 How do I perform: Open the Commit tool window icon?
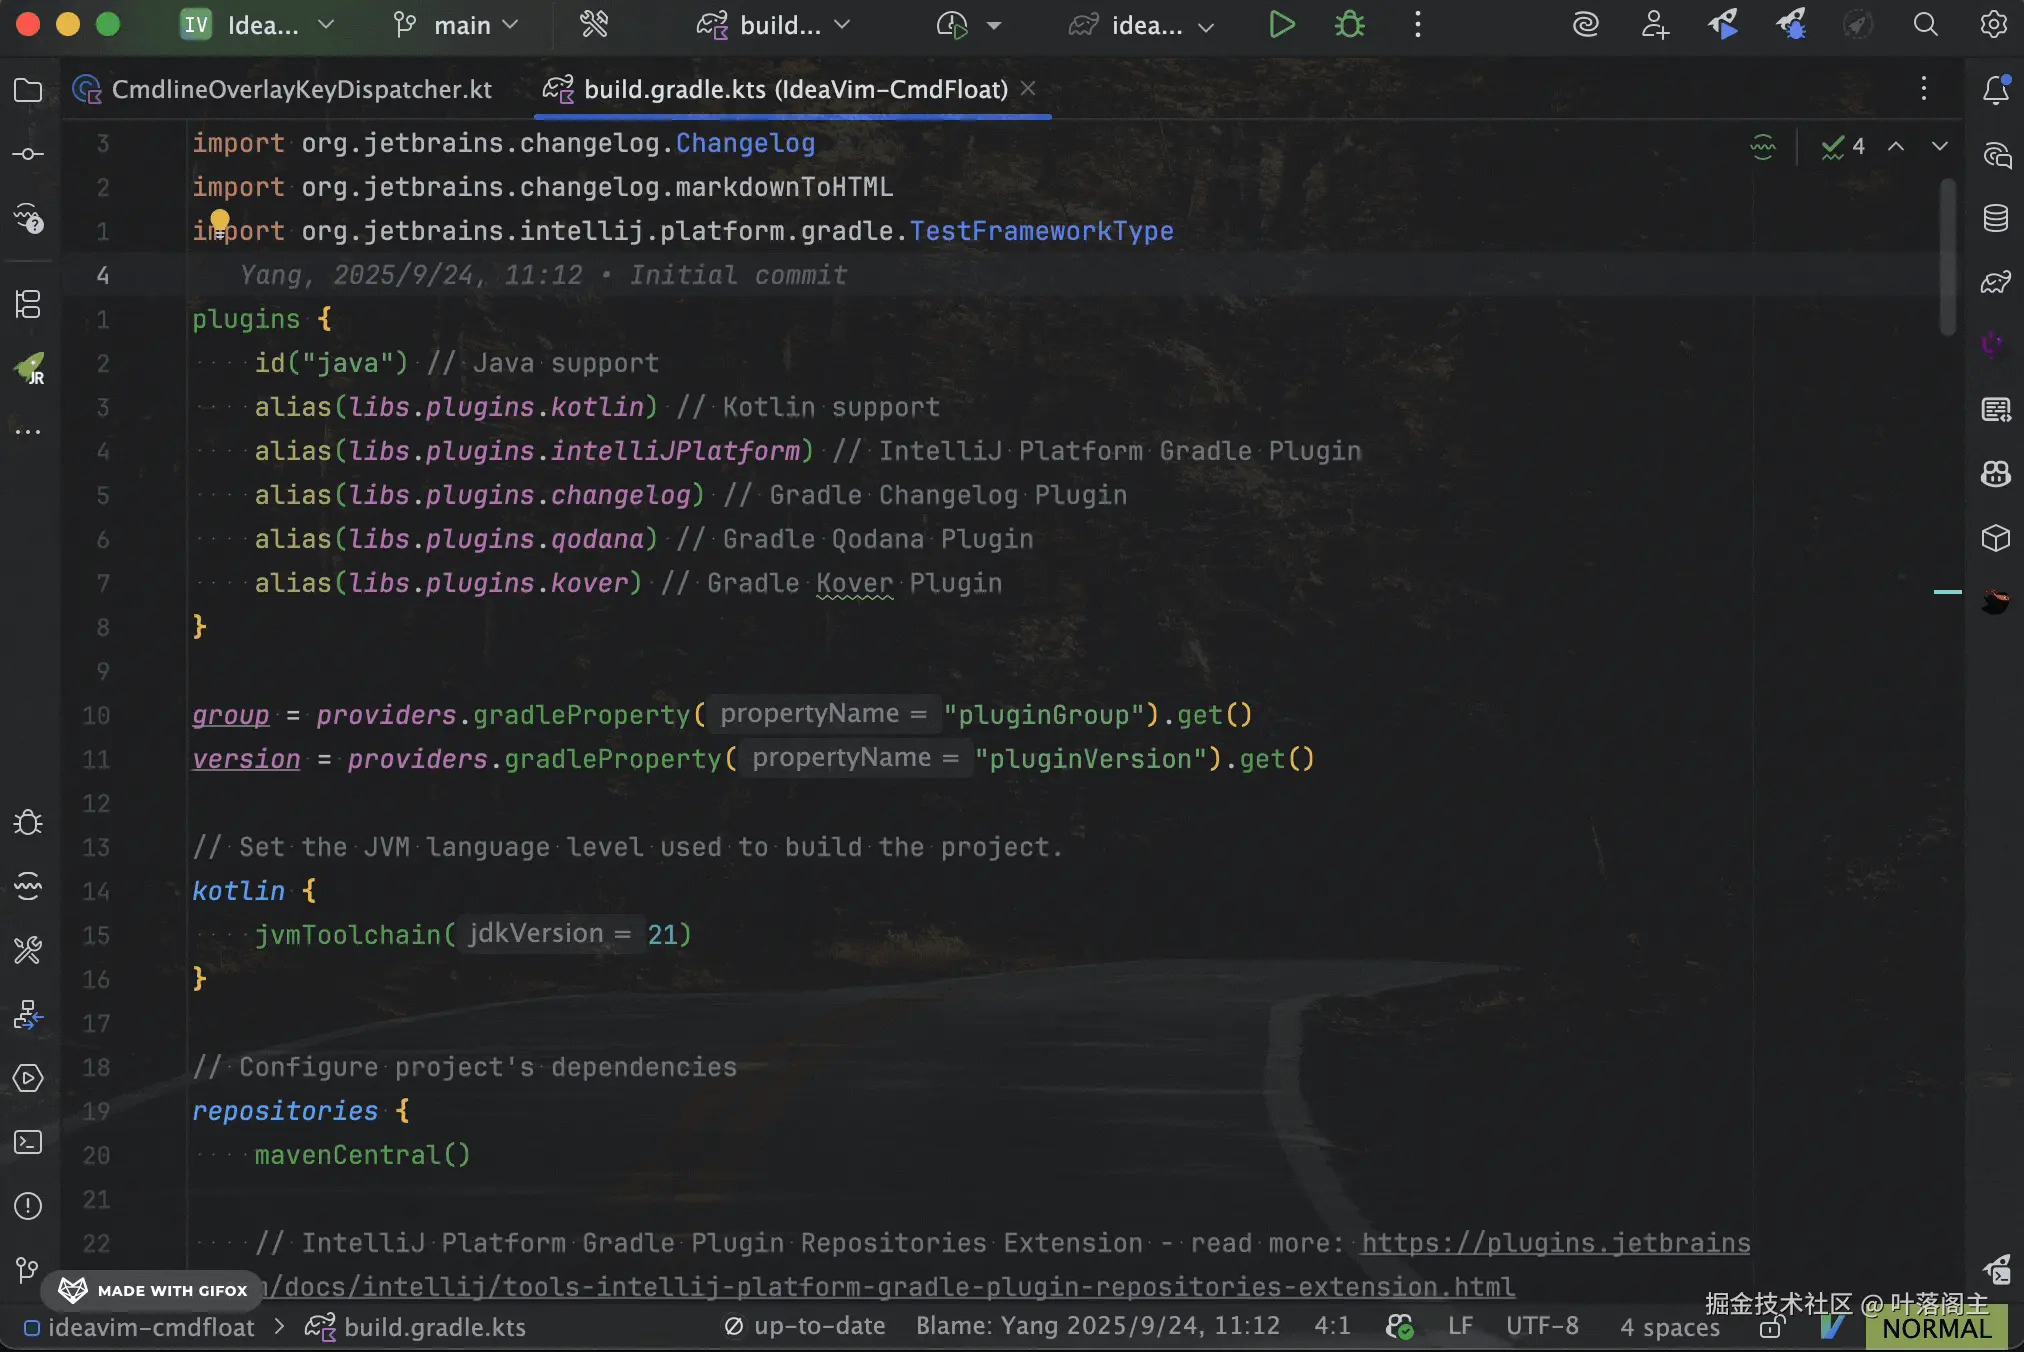pos(28,154)
